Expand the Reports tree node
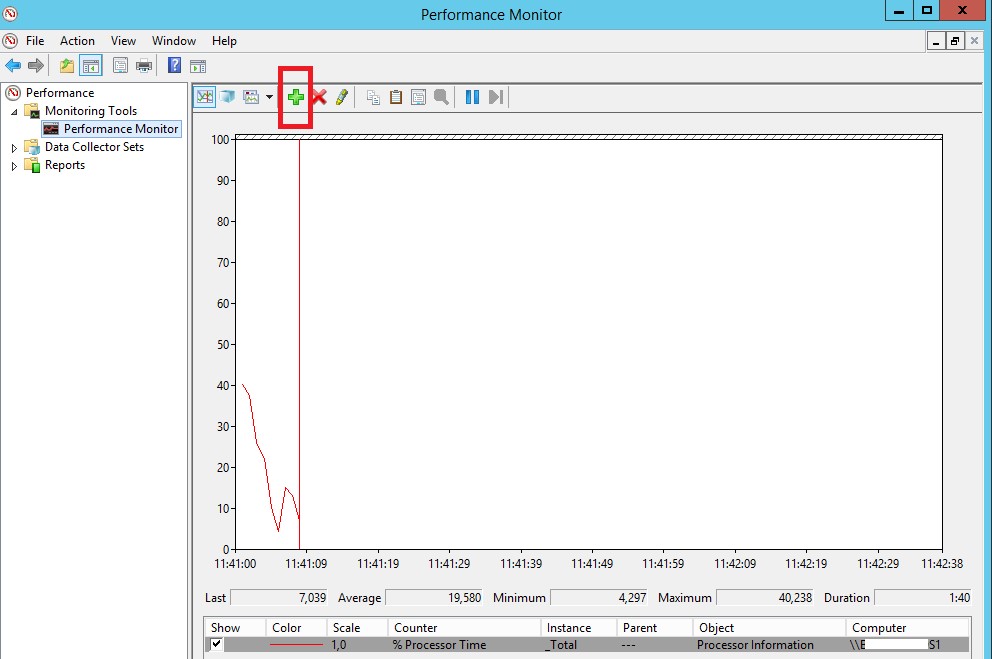992x659 pixels. point(14,166)
